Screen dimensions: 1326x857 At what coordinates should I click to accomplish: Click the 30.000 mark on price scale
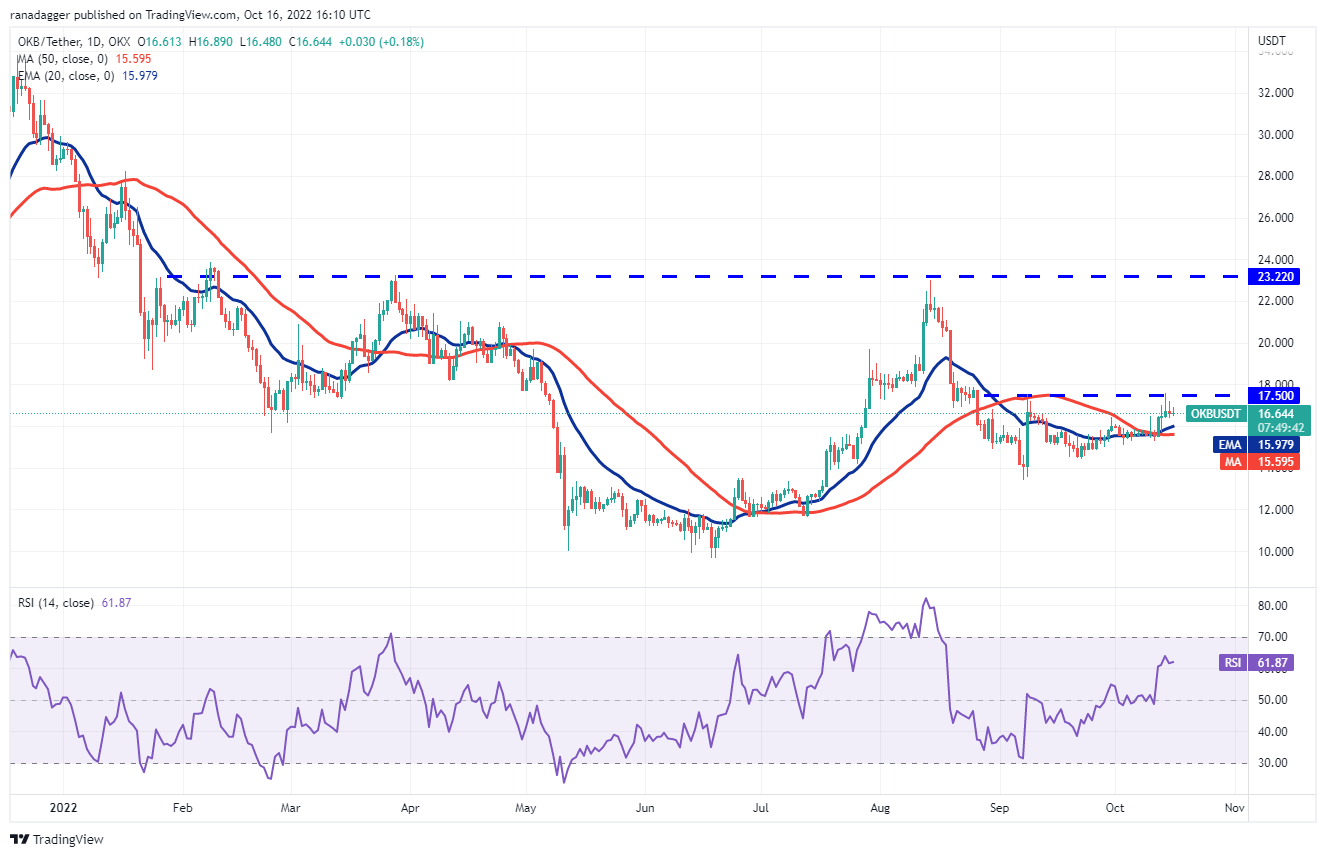point(1276,135)
